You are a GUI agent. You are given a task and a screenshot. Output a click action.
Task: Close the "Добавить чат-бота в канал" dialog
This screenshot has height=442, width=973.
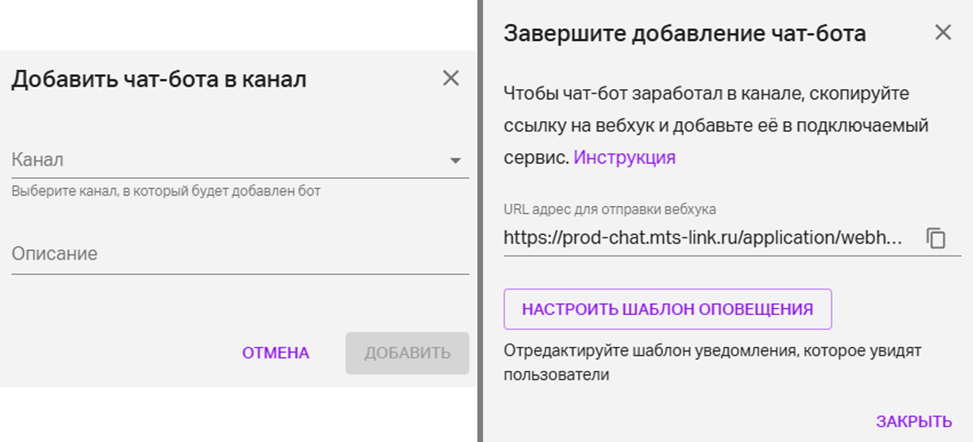pyautogui.click(x=451, y=79)
